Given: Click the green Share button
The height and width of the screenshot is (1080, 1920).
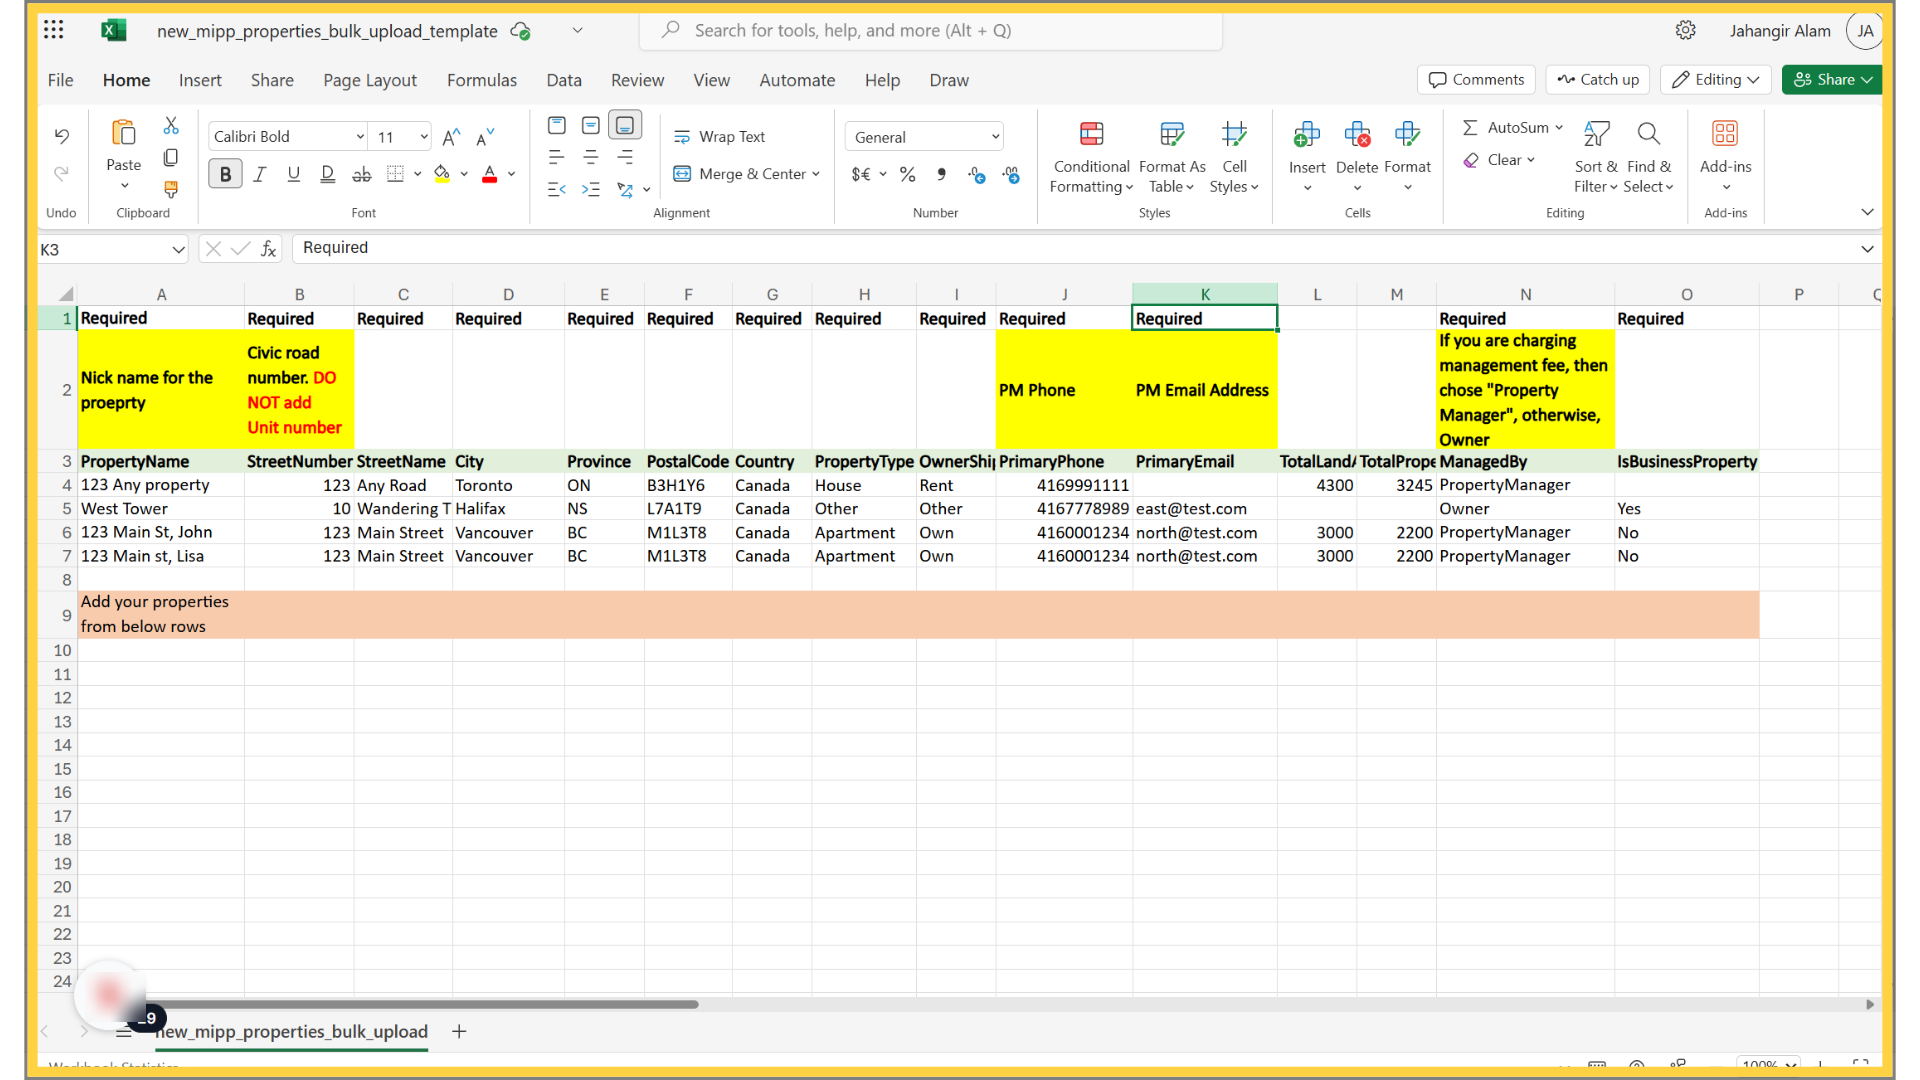Looking at the screenshot, I should point(1832,80).
